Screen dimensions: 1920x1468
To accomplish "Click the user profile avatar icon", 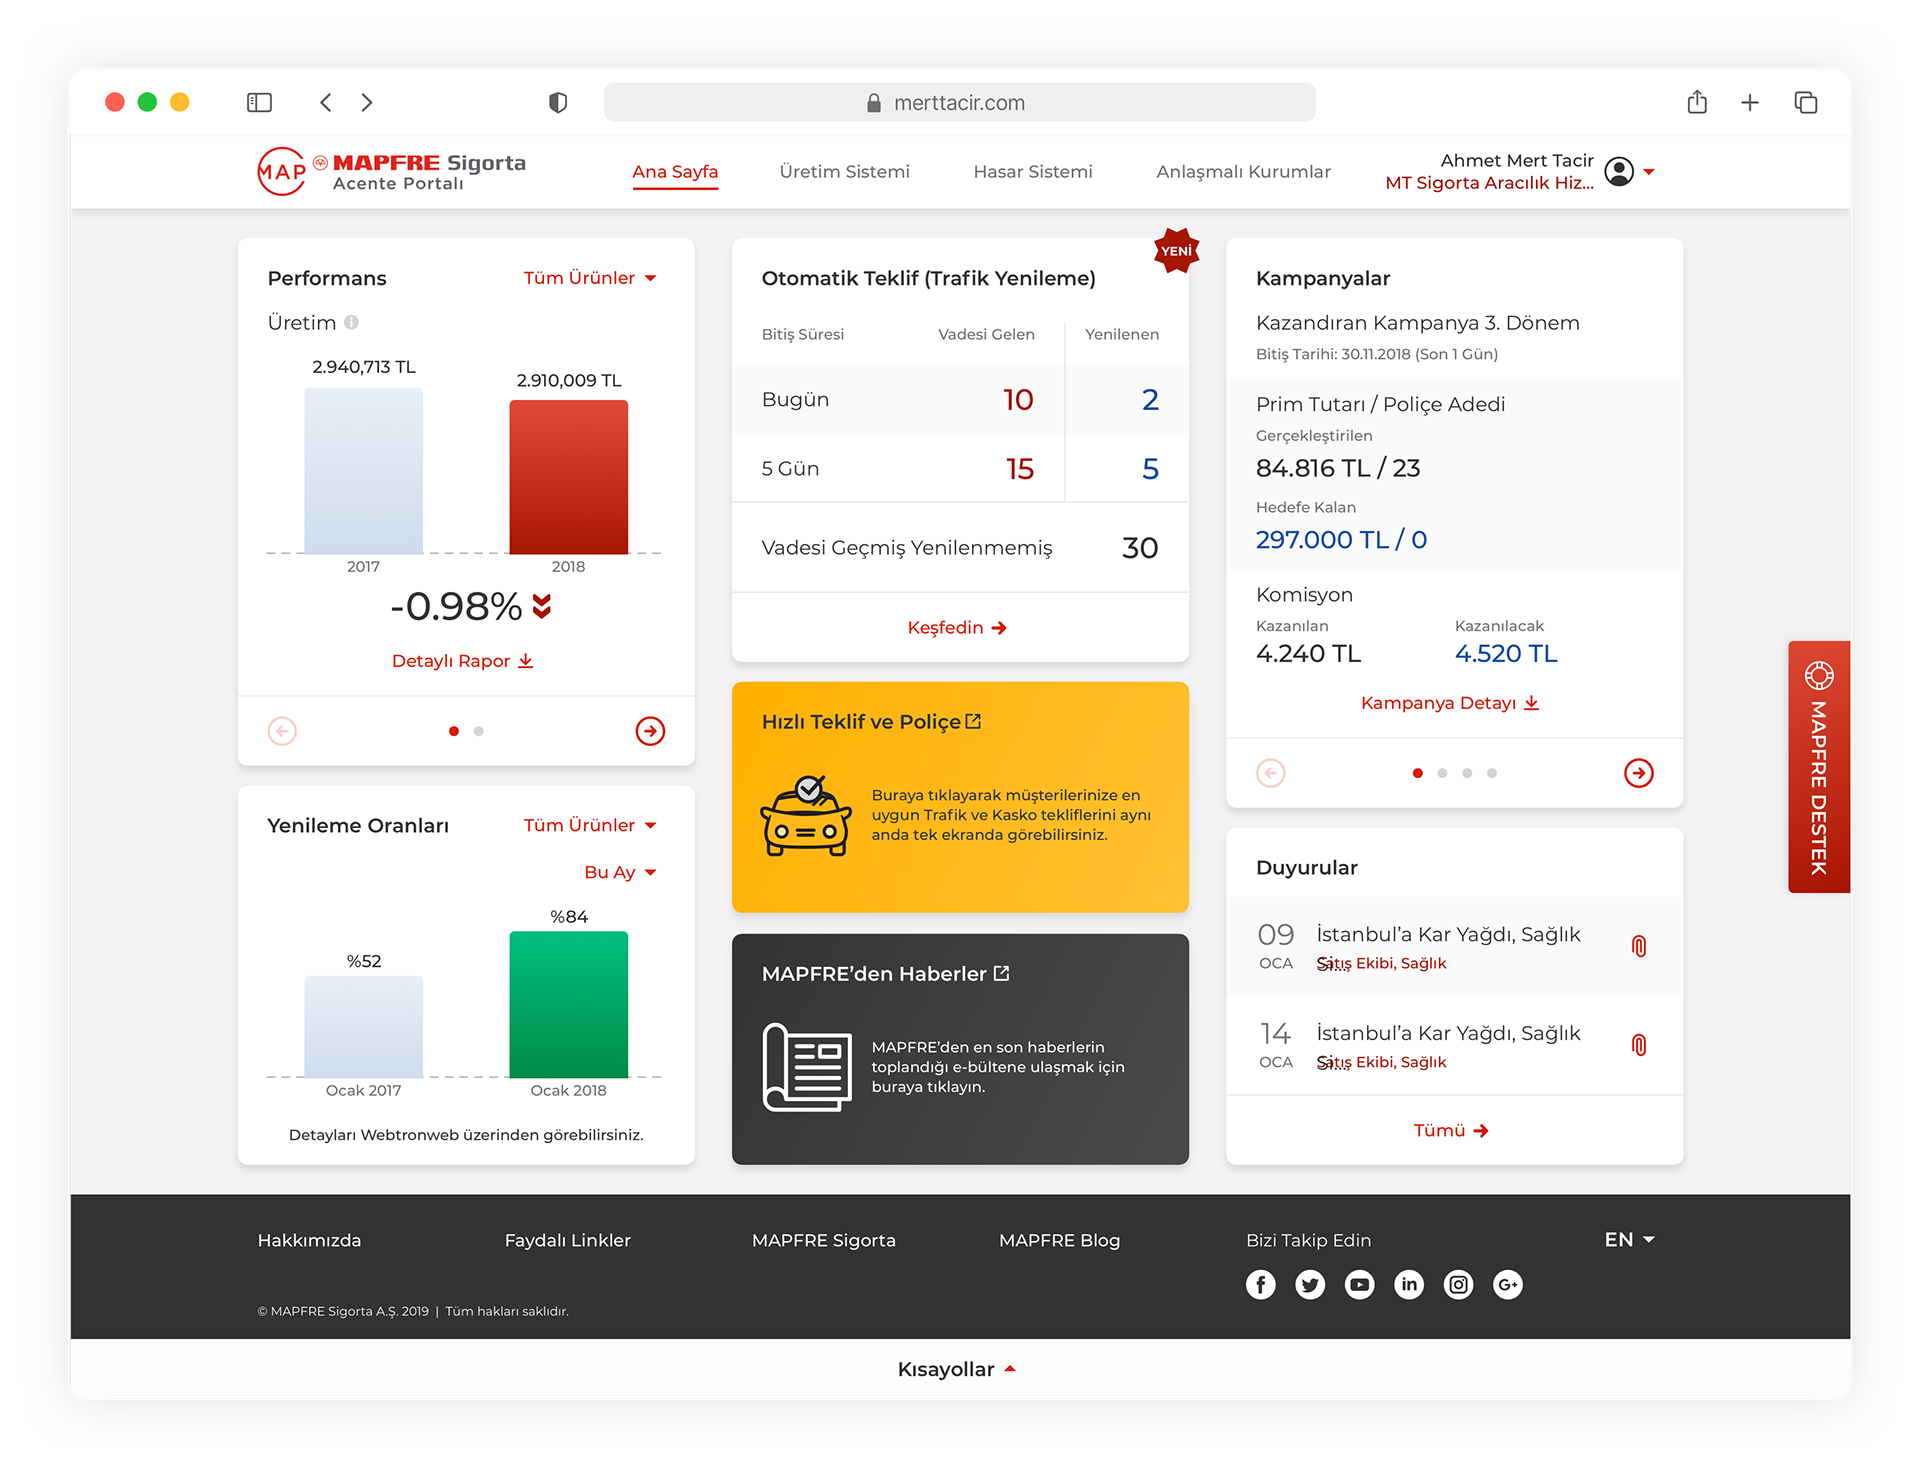I will tap(1619, 172).
